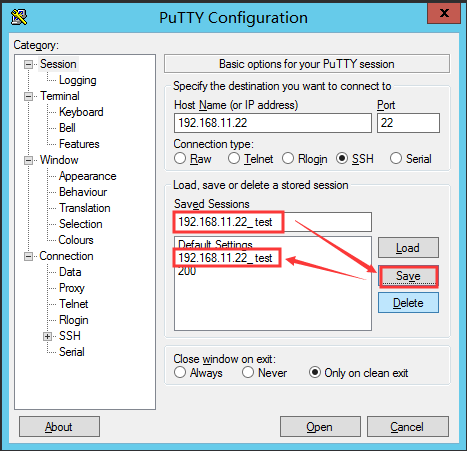Click the Save session button
Viewport: 467px width, 451px height.
point(408,276)
